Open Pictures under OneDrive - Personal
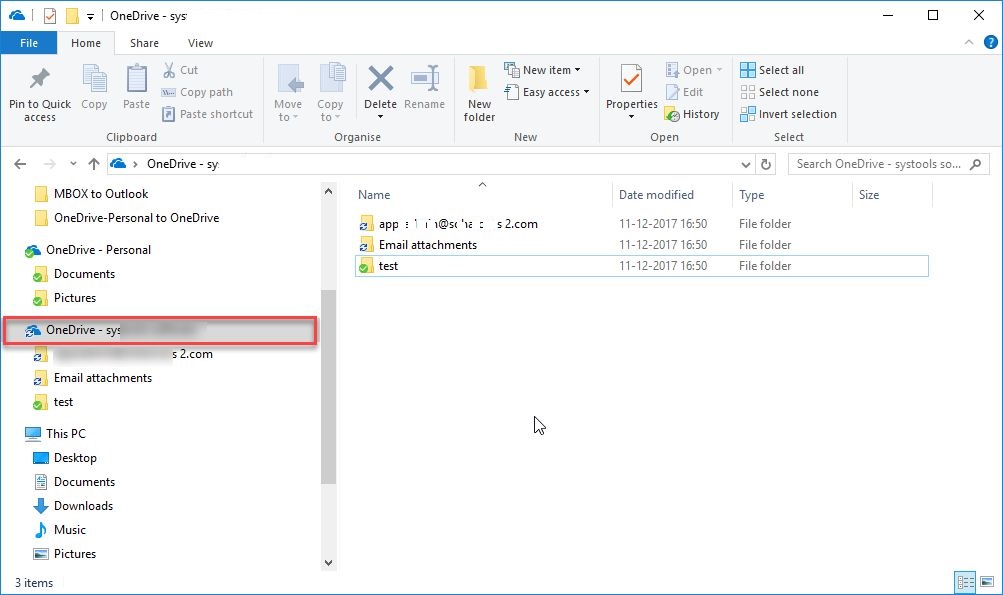1003x595 pixels. (74, 298)
